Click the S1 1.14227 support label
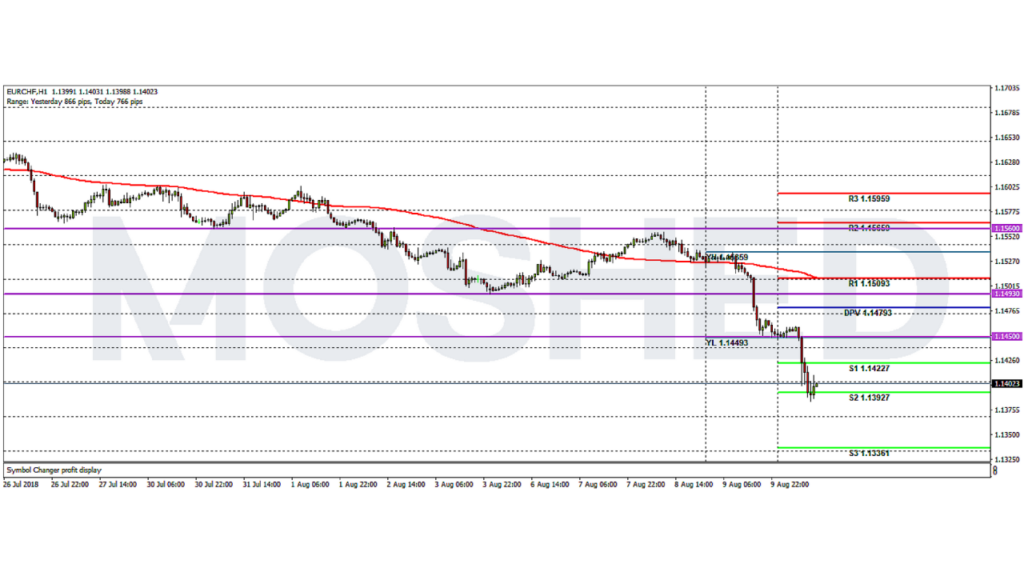Image resolution: width=1024 pixels, height=576 pixels. [x=869, y=369]
